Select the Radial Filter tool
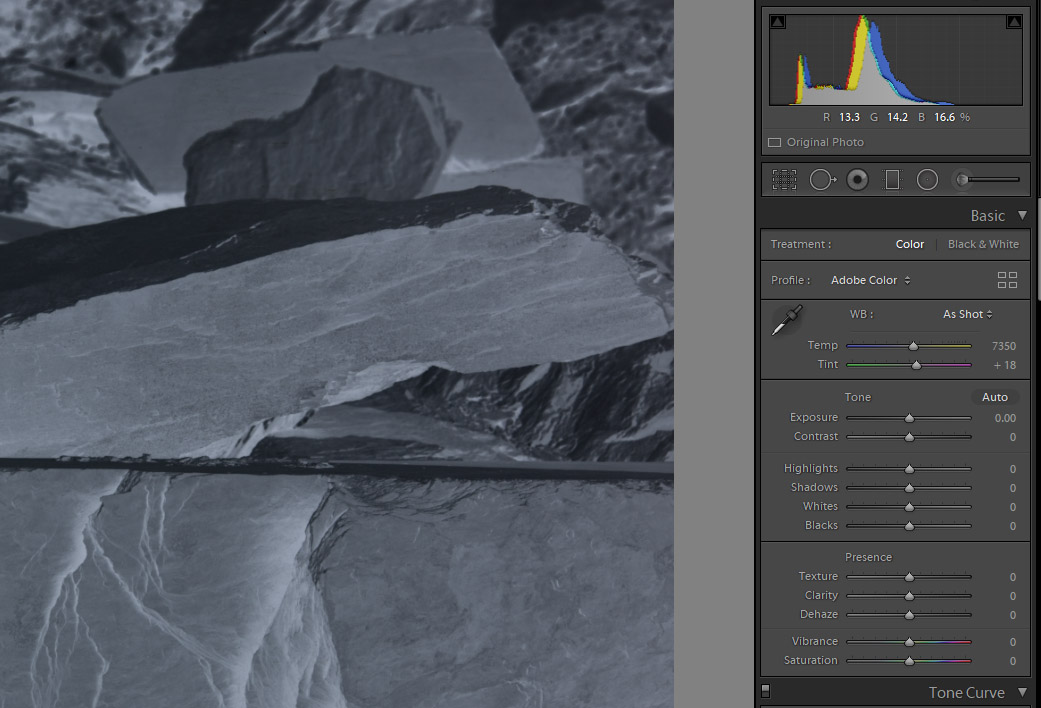Image resolution: width=1041 pixels, height=708 pixels. 927,180
